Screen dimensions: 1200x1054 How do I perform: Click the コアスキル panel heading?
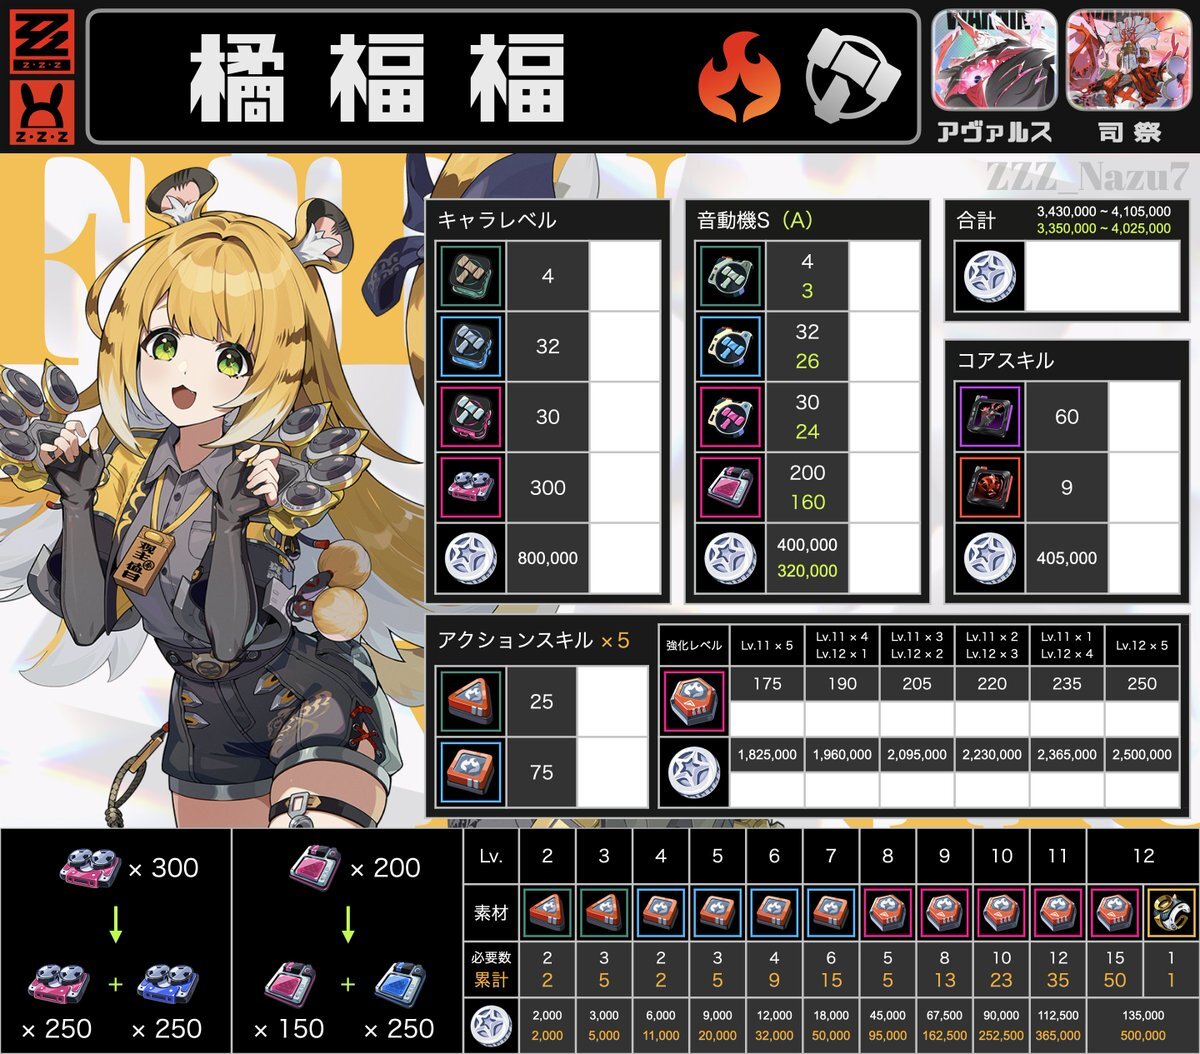[x=1005, y=361]
